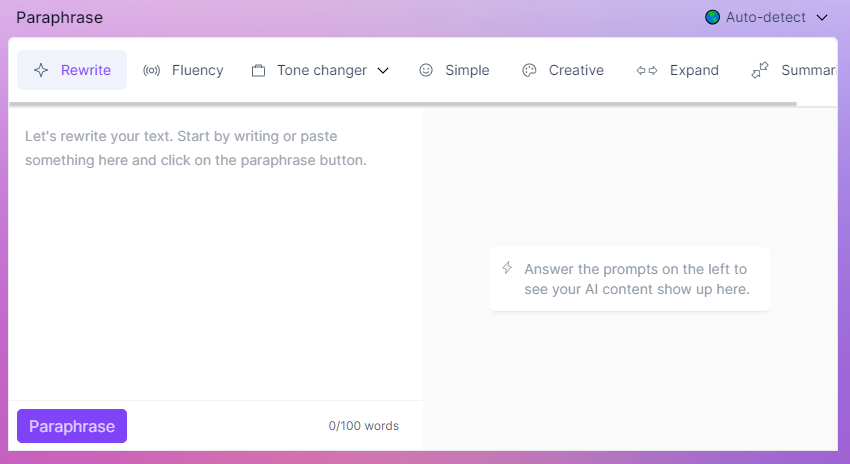Screen dimensions: 850x464
Task: Click the lightning bolt icon in output hint
Action: click(x=507, y=268)
